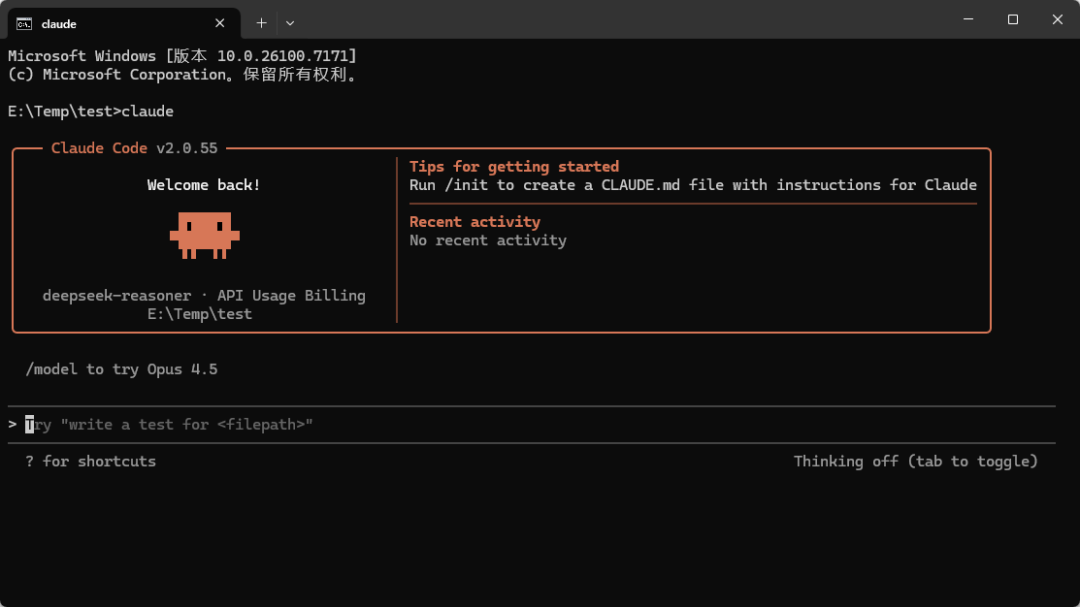
Task: Open the Windows Terminal dropdown chevron
Action: point(290,22)
